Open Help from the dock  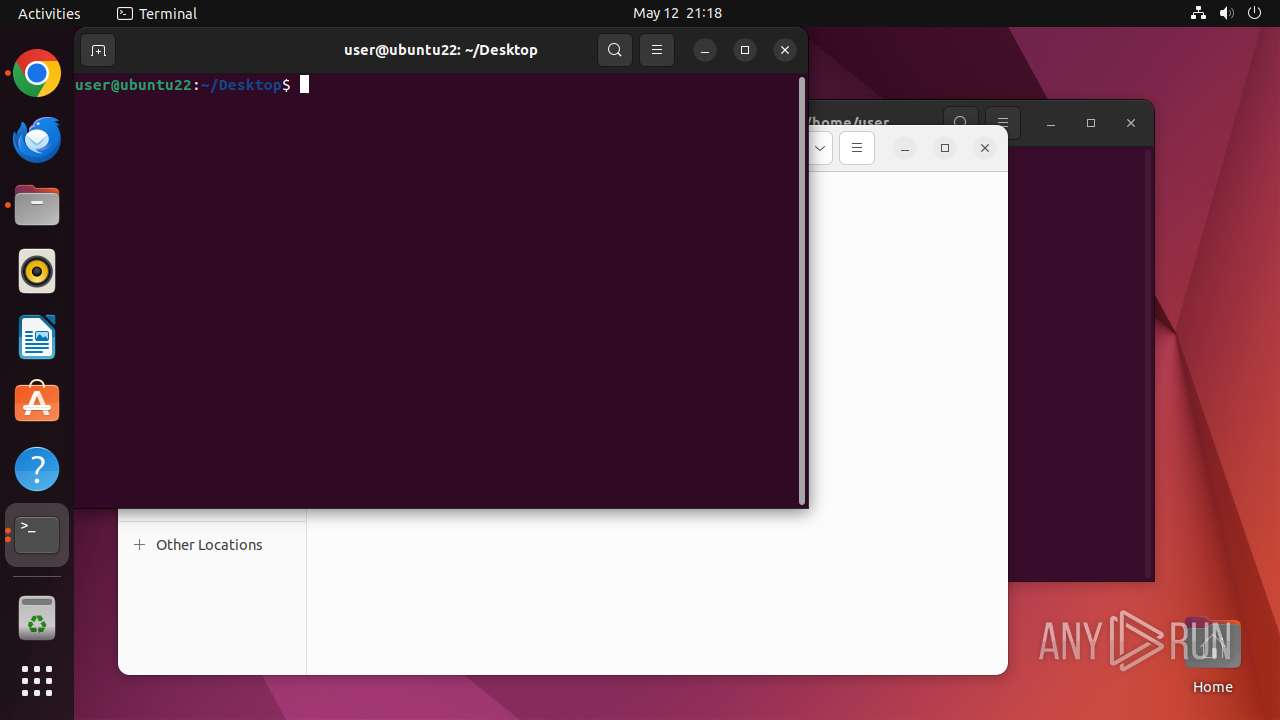click(37, 469)
